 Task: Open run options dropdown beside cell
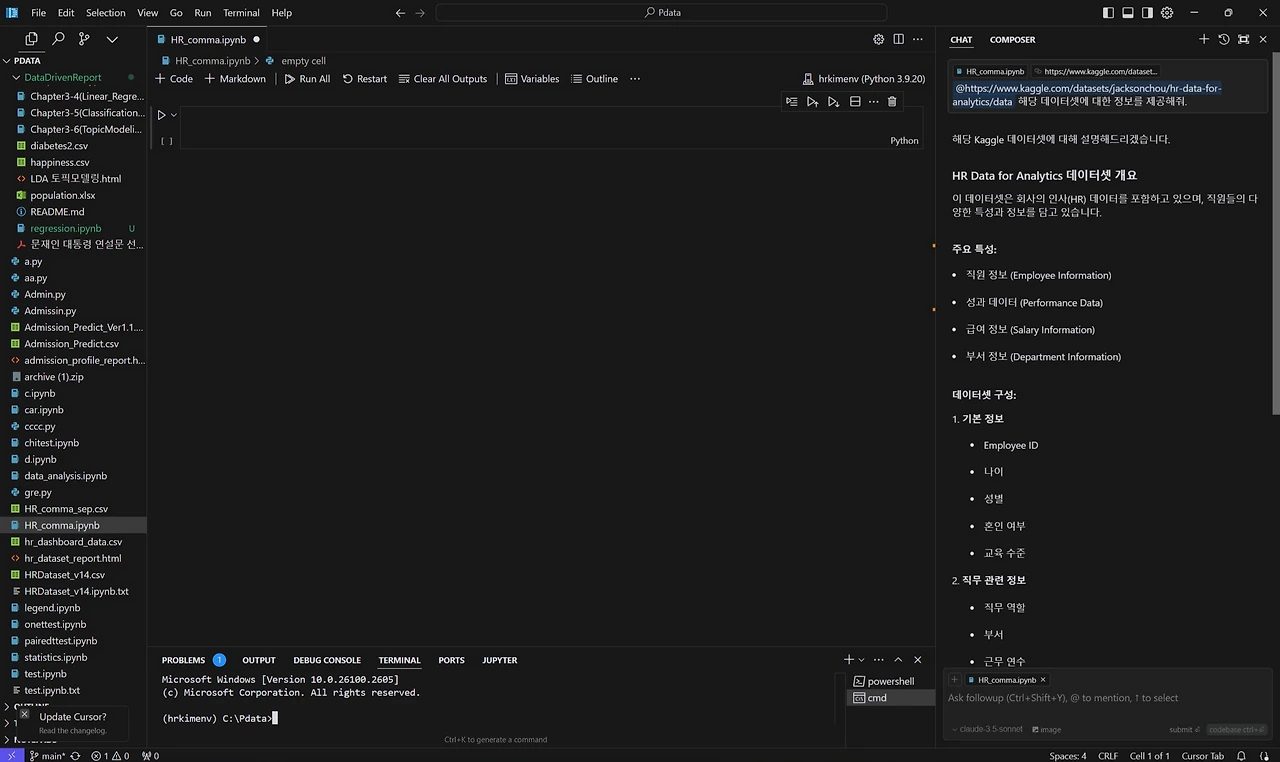tap(174, 115)
